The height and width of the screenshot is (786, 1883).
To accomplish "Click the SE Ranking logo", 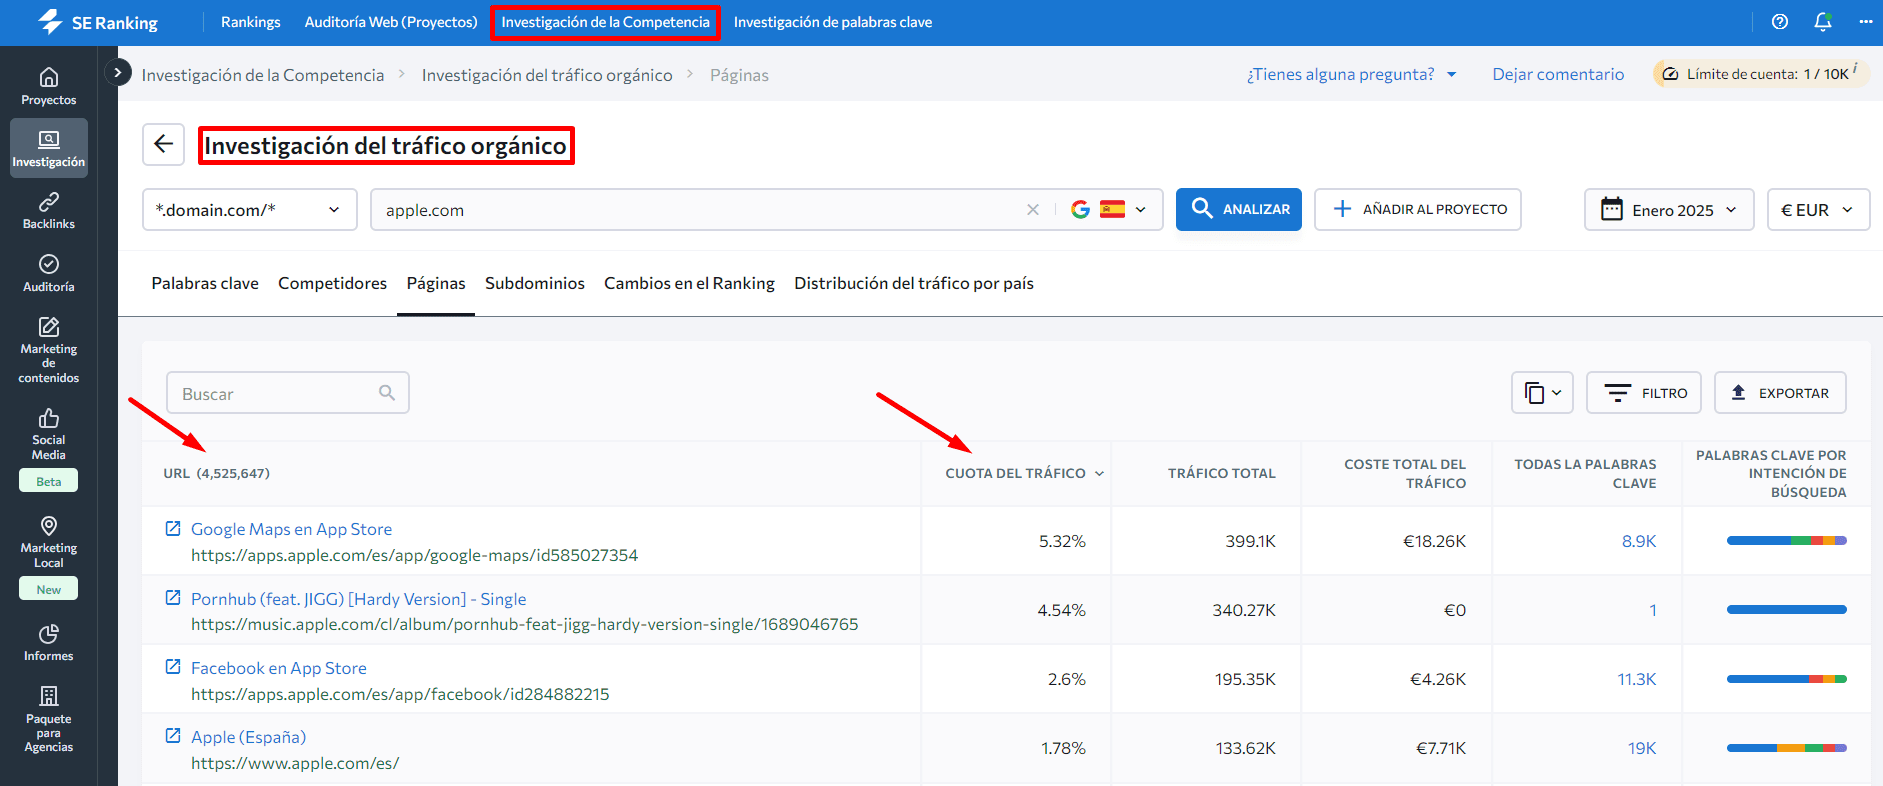I will coord(98,22).
